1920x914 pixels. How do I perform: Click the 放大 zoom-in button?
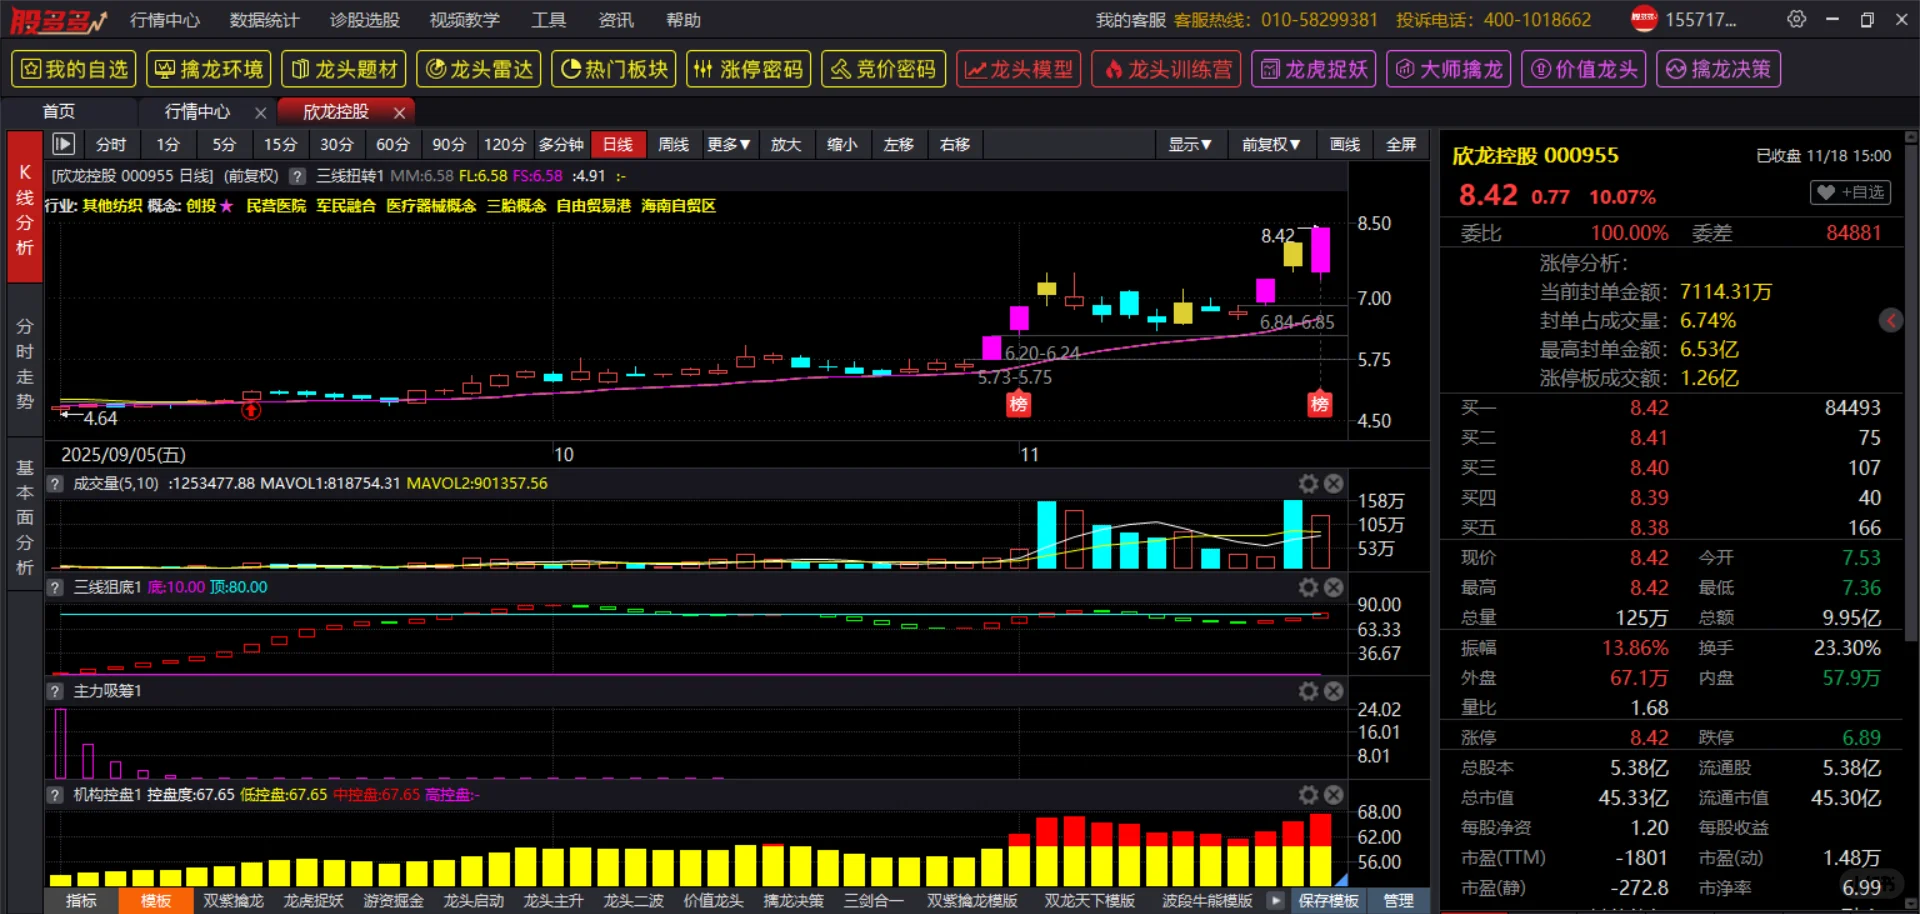(x=786, y=144)
